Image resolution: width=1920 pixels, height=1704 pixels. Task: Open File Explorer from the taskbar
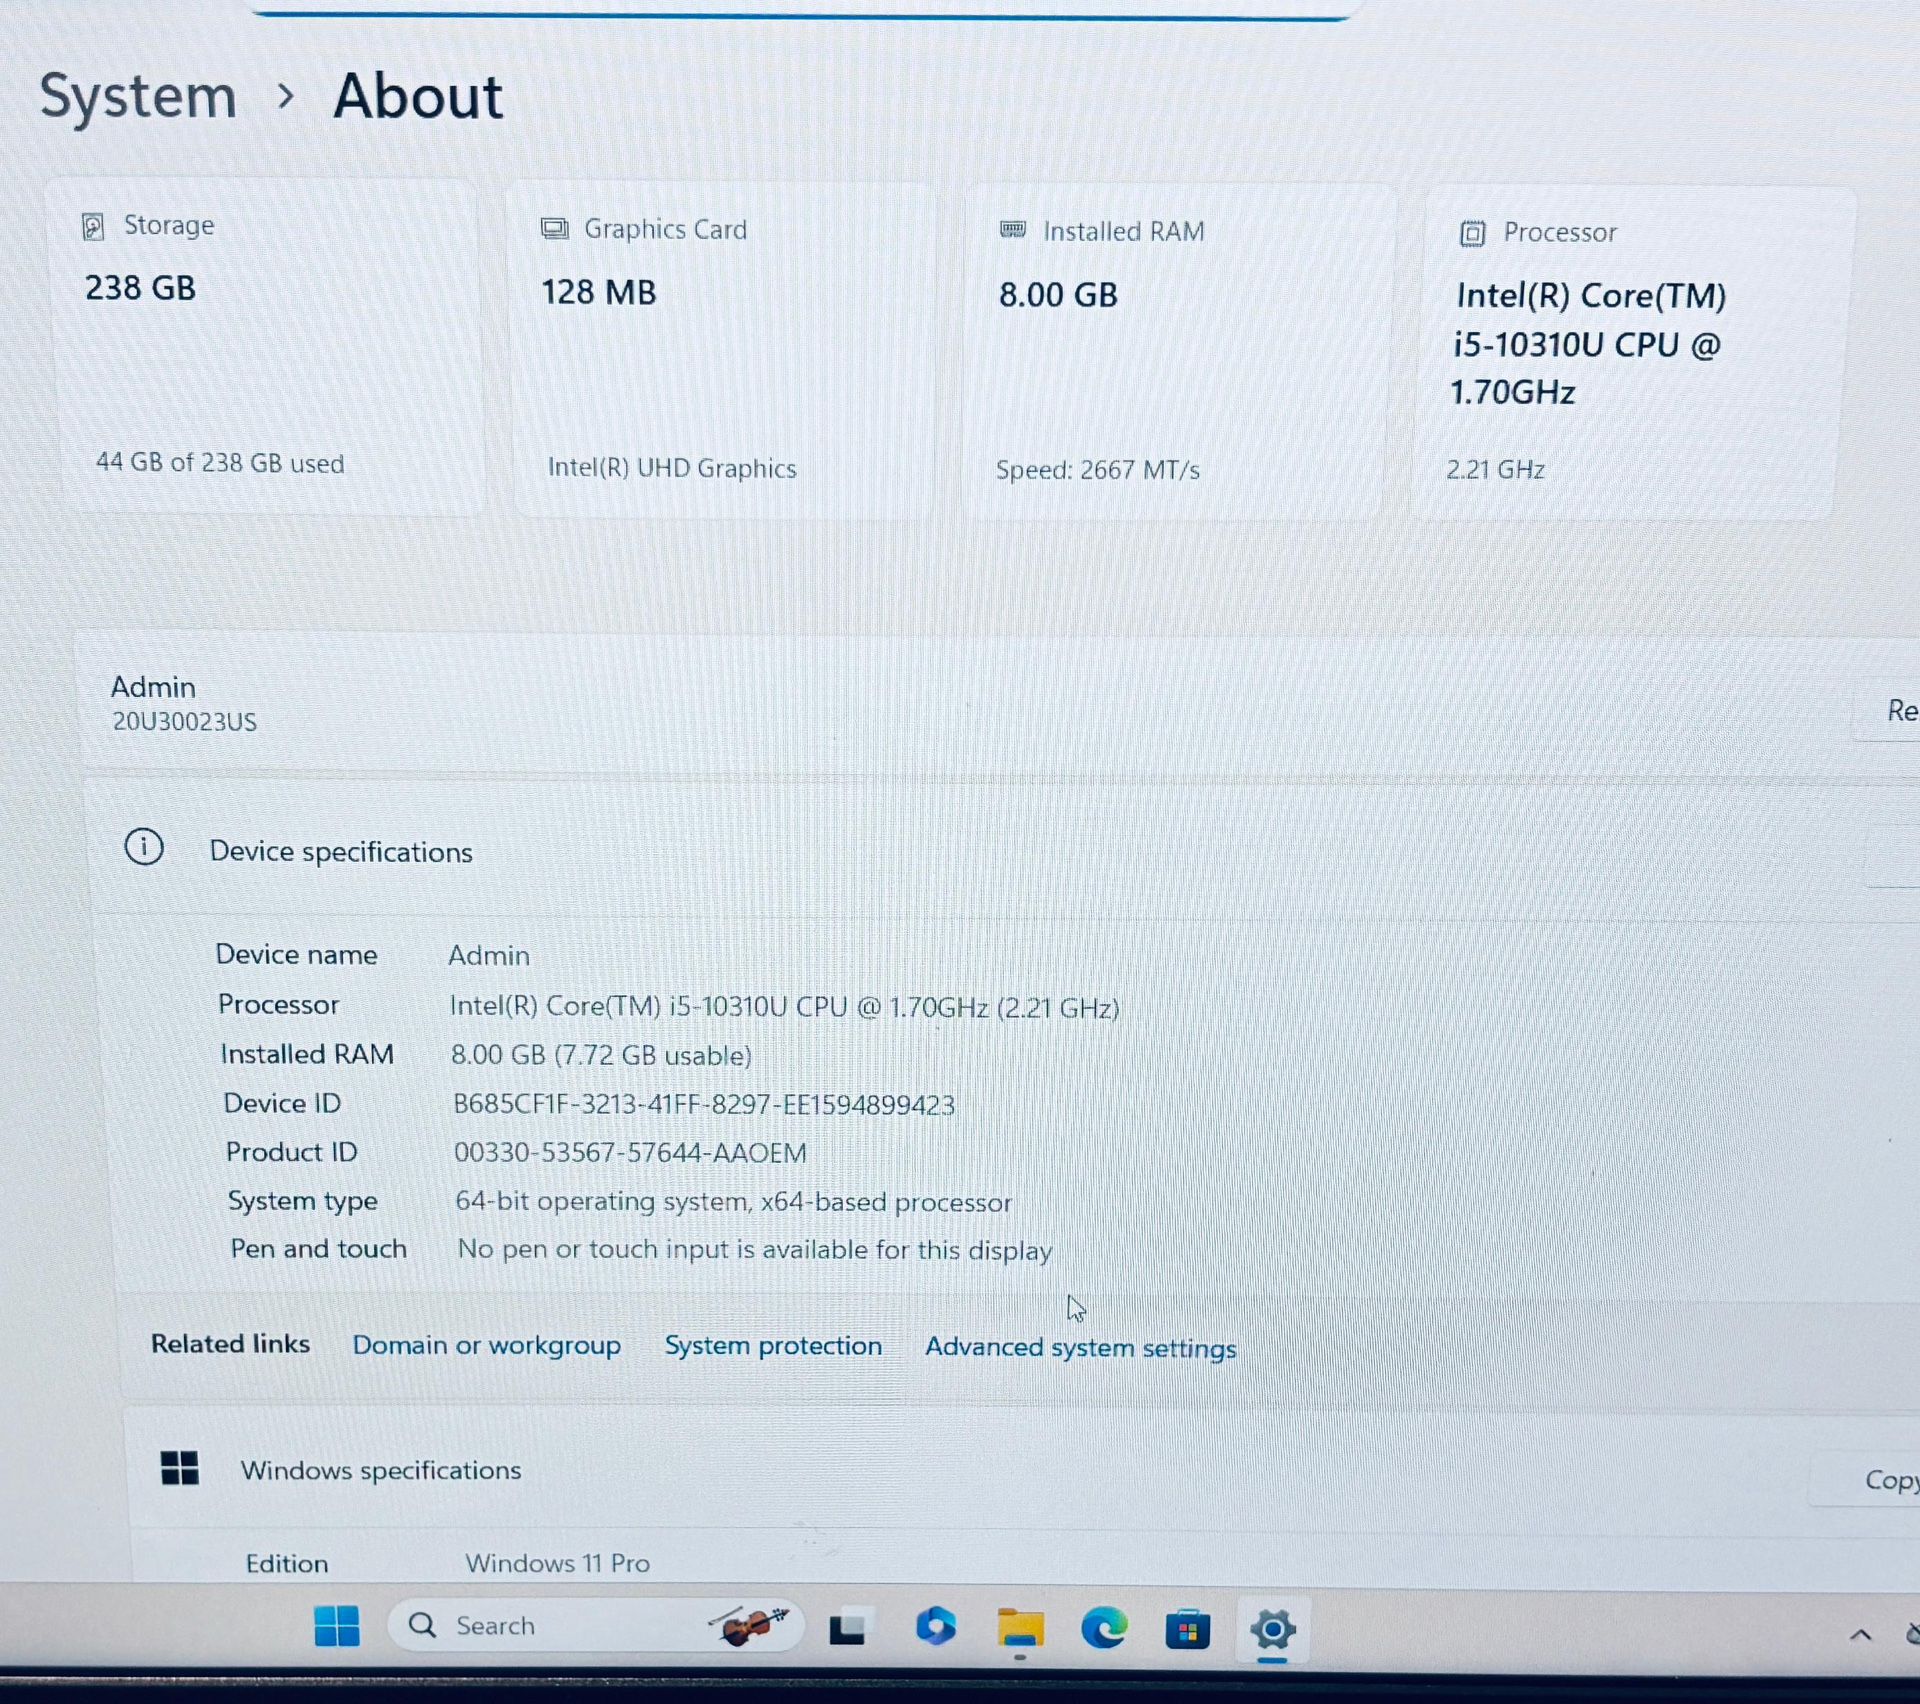pyautogui.click(x=1019, y=1628)
